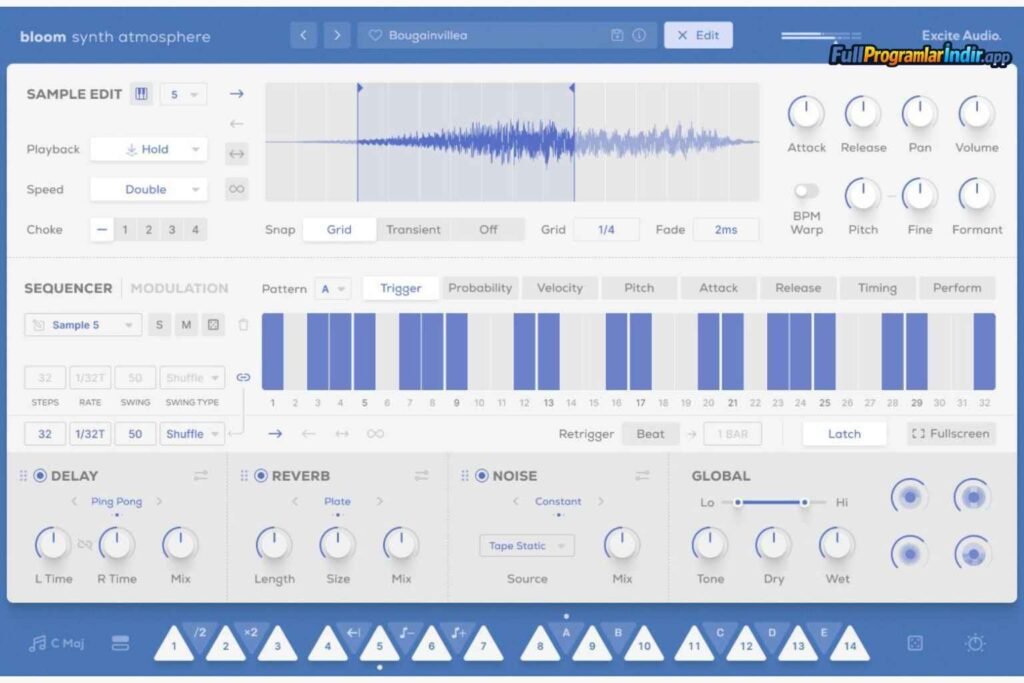The width and height of the screenshot is (1024, 683).
Task: Select the Probability sequencer tab
Action: (x=480, y=287)
